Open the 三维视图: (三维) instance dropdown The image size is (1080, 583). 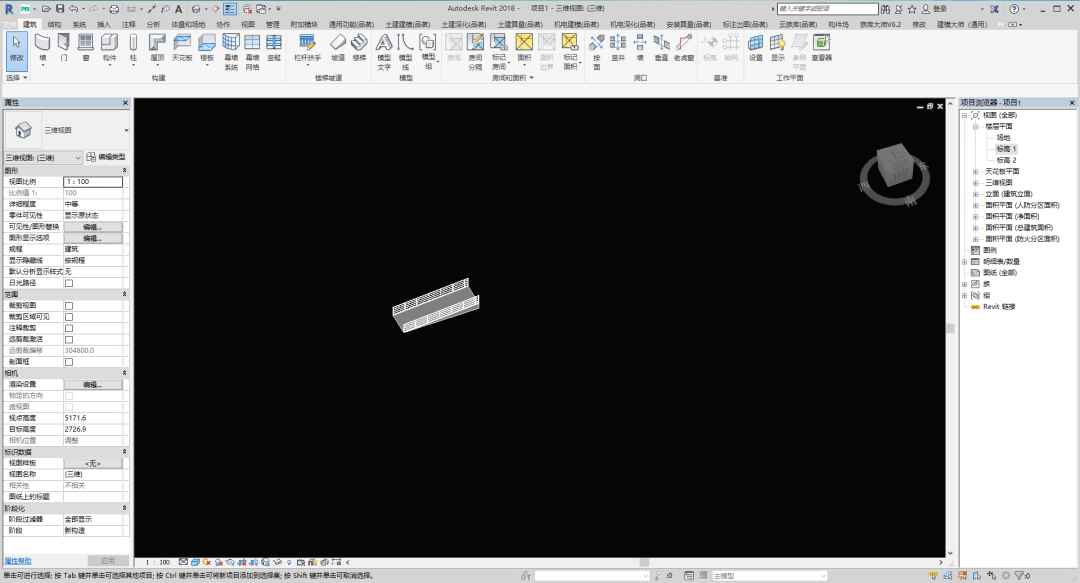tap(43, 158)
